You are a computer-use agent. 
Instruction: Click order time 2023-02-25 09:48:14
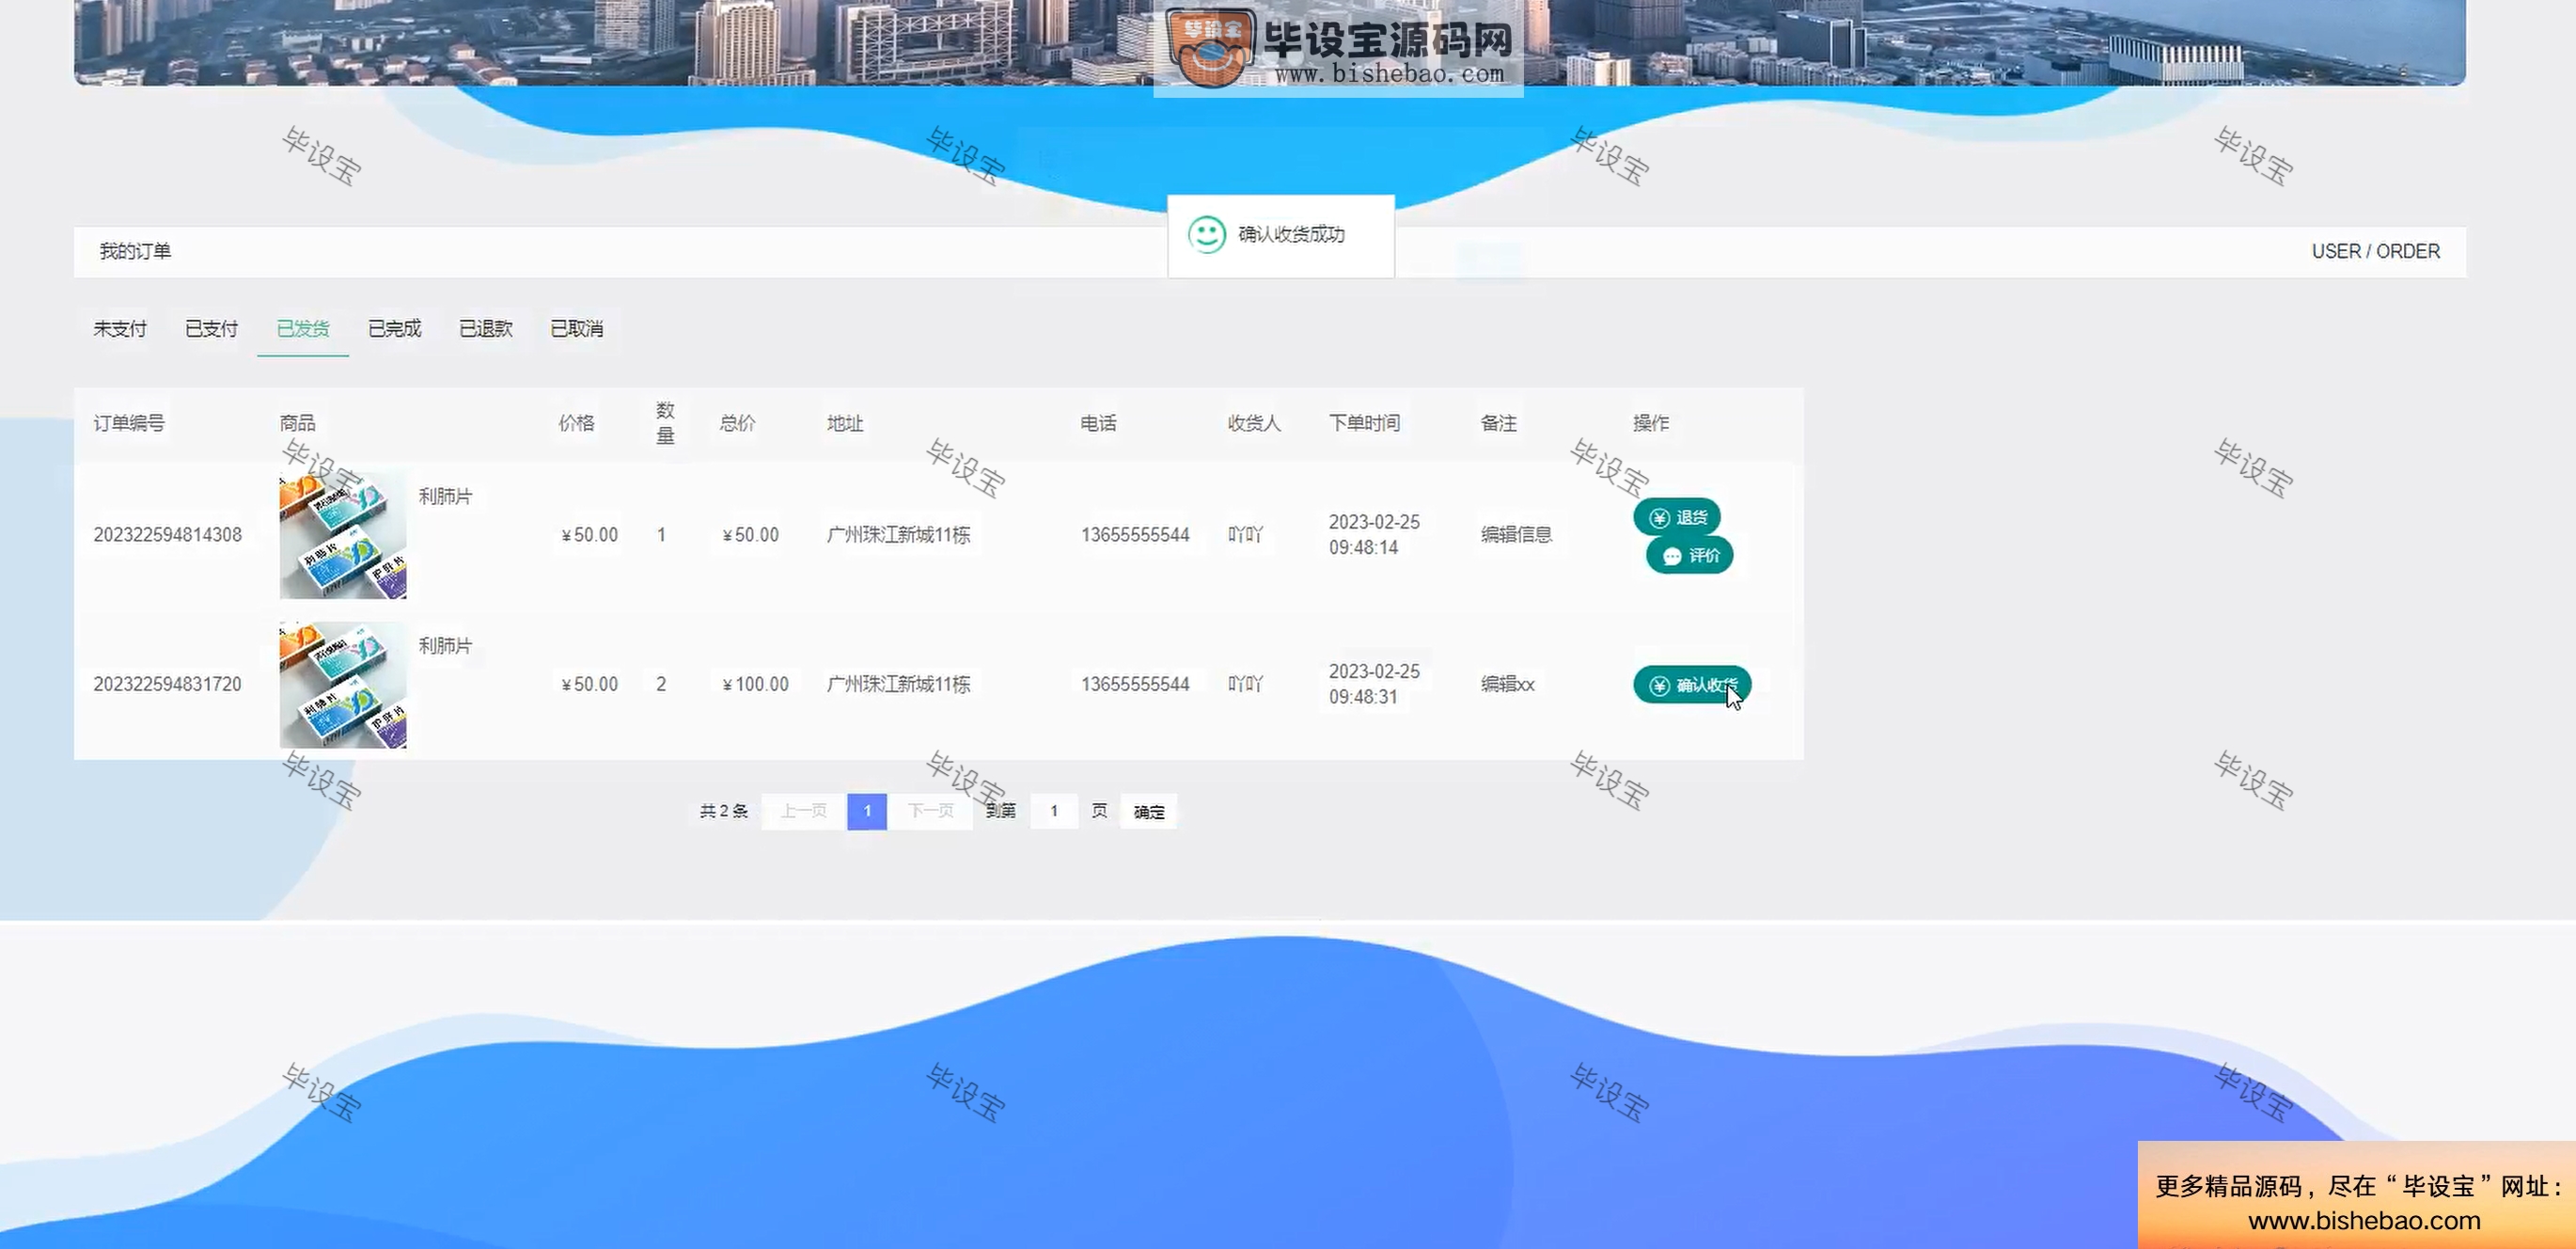click(1374, 535)
